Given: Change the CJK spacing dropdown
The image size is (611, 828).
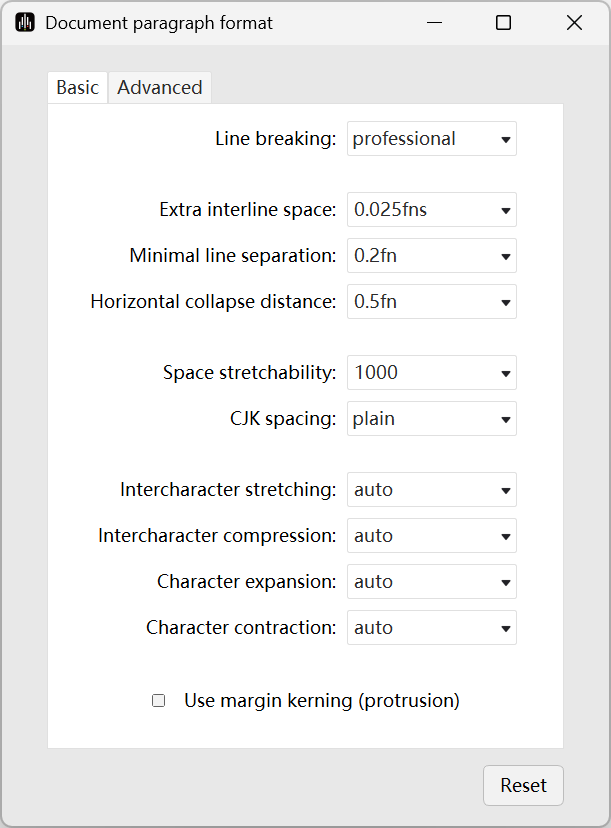Looking at the screenshot, I should [432, 419].
